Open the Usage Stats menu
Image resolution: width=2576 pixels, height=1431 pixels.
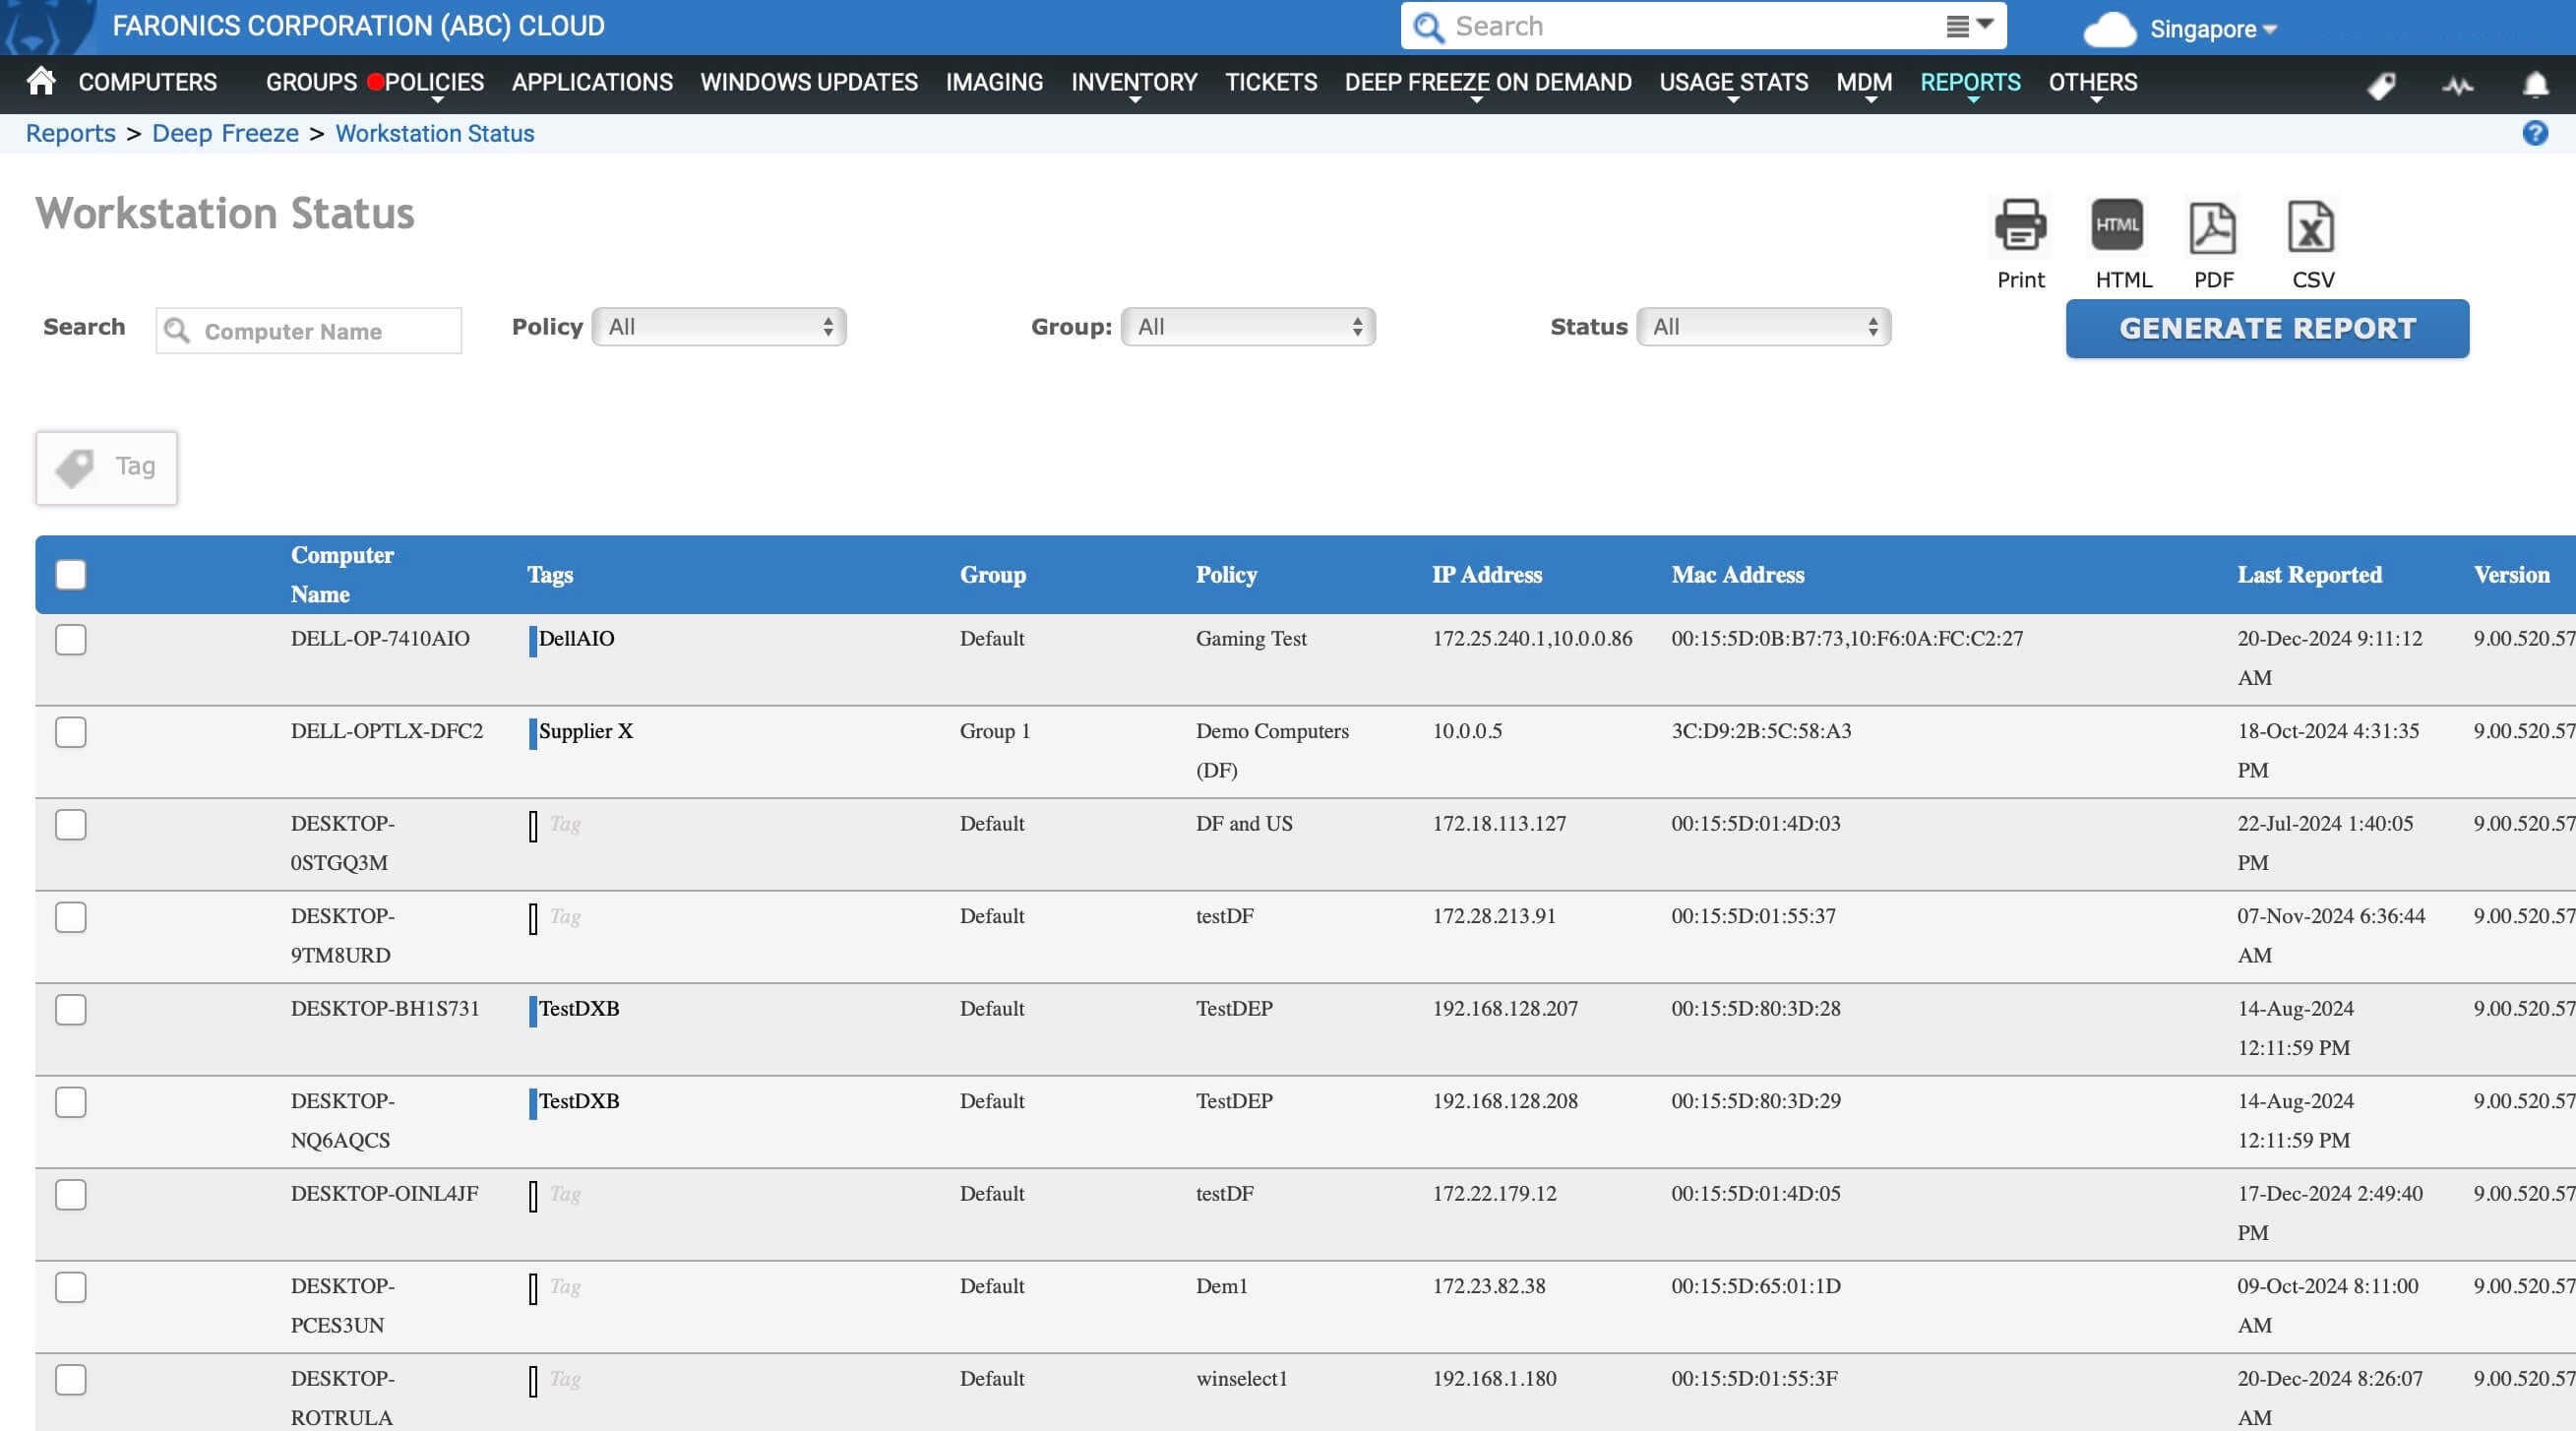[1733, 82]
